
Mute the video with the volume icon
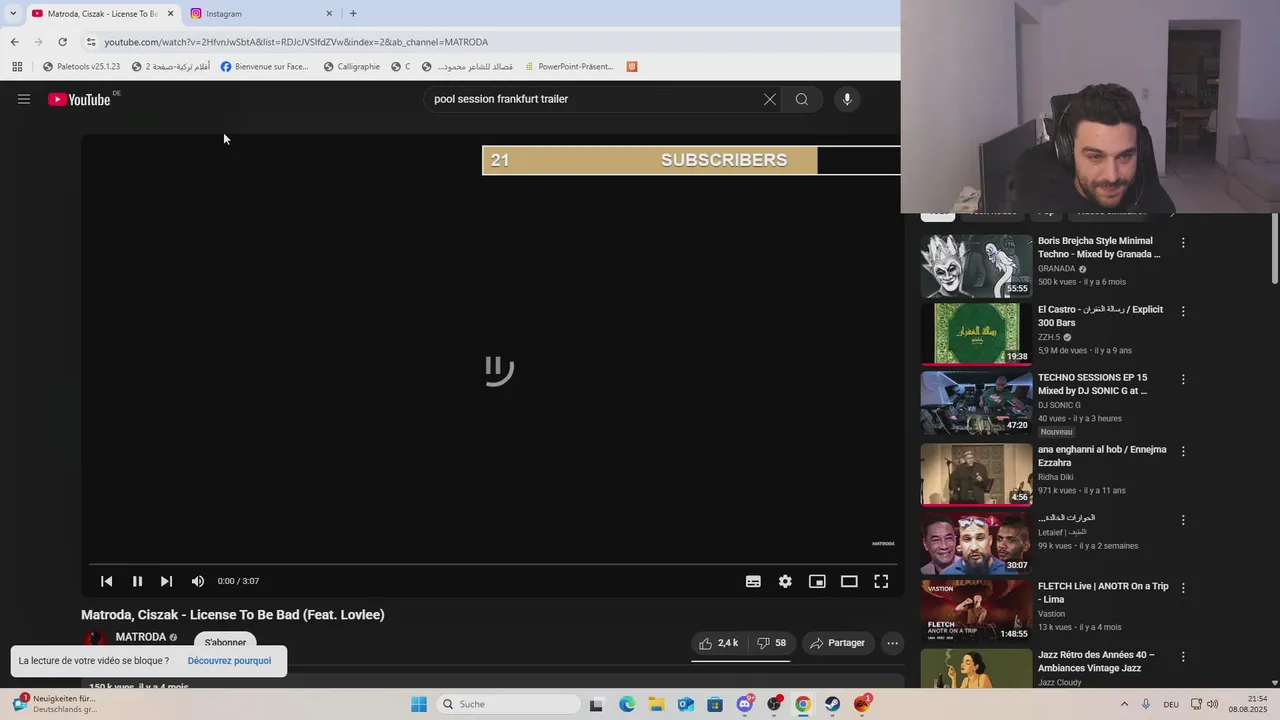click(198, 581)
